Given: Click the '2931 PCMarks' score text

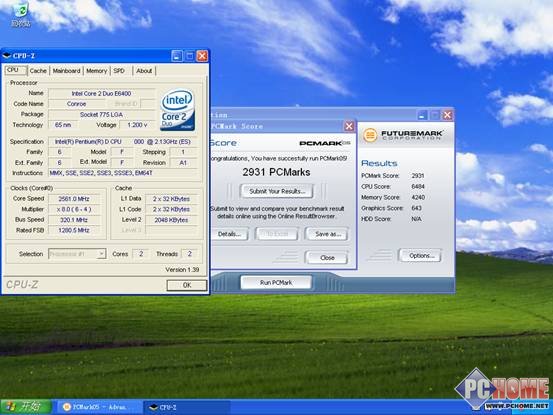Looking at the screenshot, I should click(276, 172).
